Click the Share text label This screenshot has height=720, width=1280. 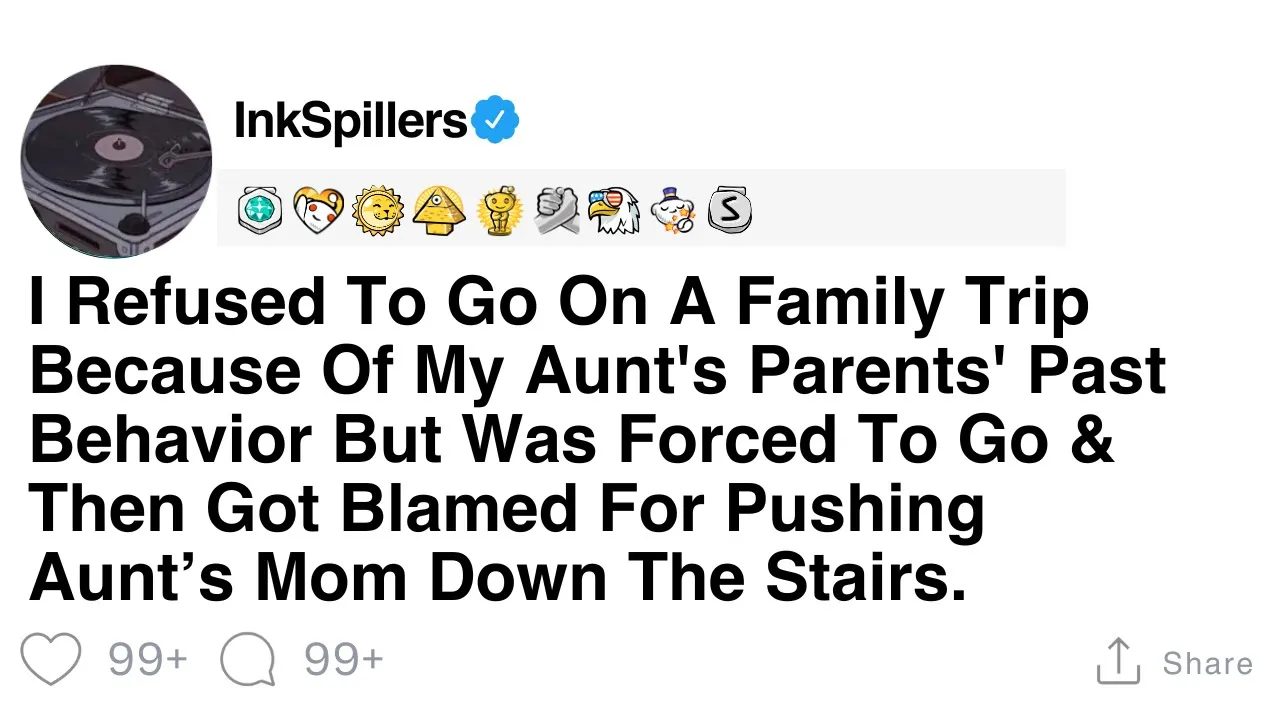point(1207,663)
